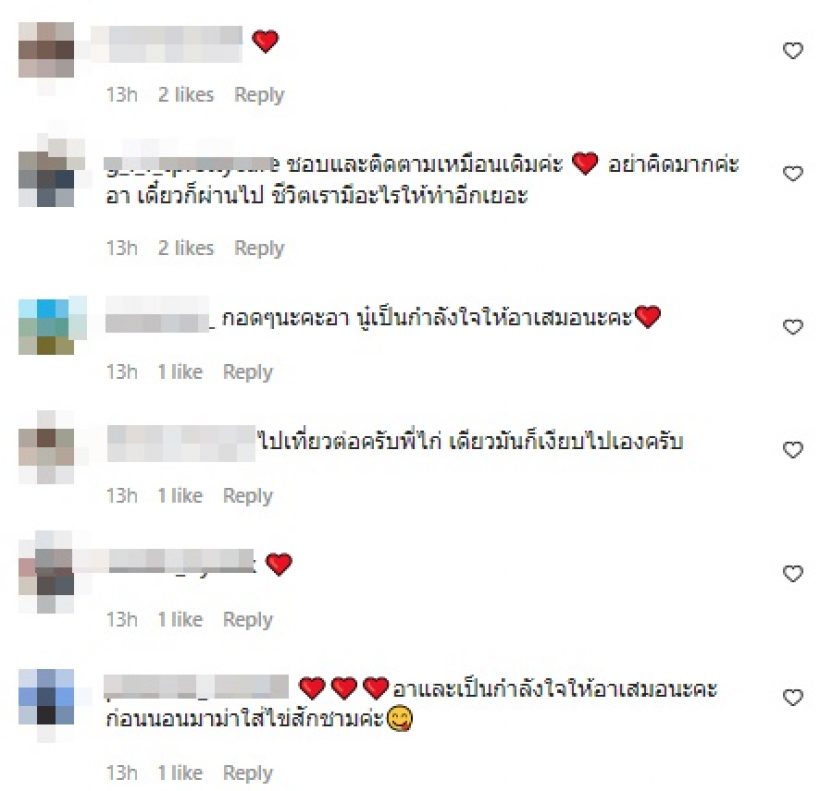Like the ไปเที่ยวต่อครับพี่ไก่ comment
This screenshot has height=791, width=820.
click(x=793, y=450)
